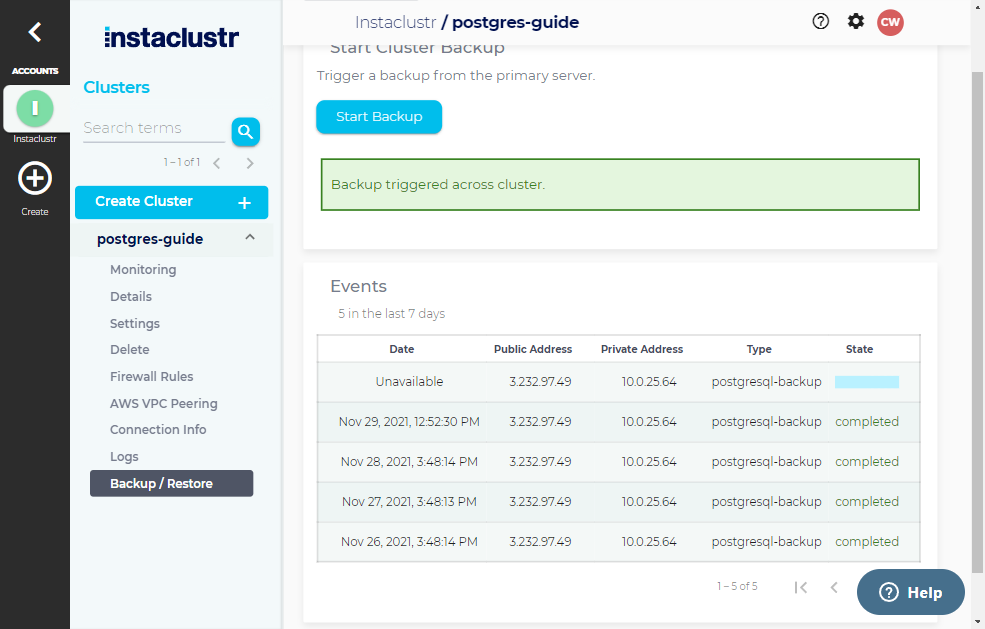Jump to the first page of events

pyautogui.click(x=800, y=588)
